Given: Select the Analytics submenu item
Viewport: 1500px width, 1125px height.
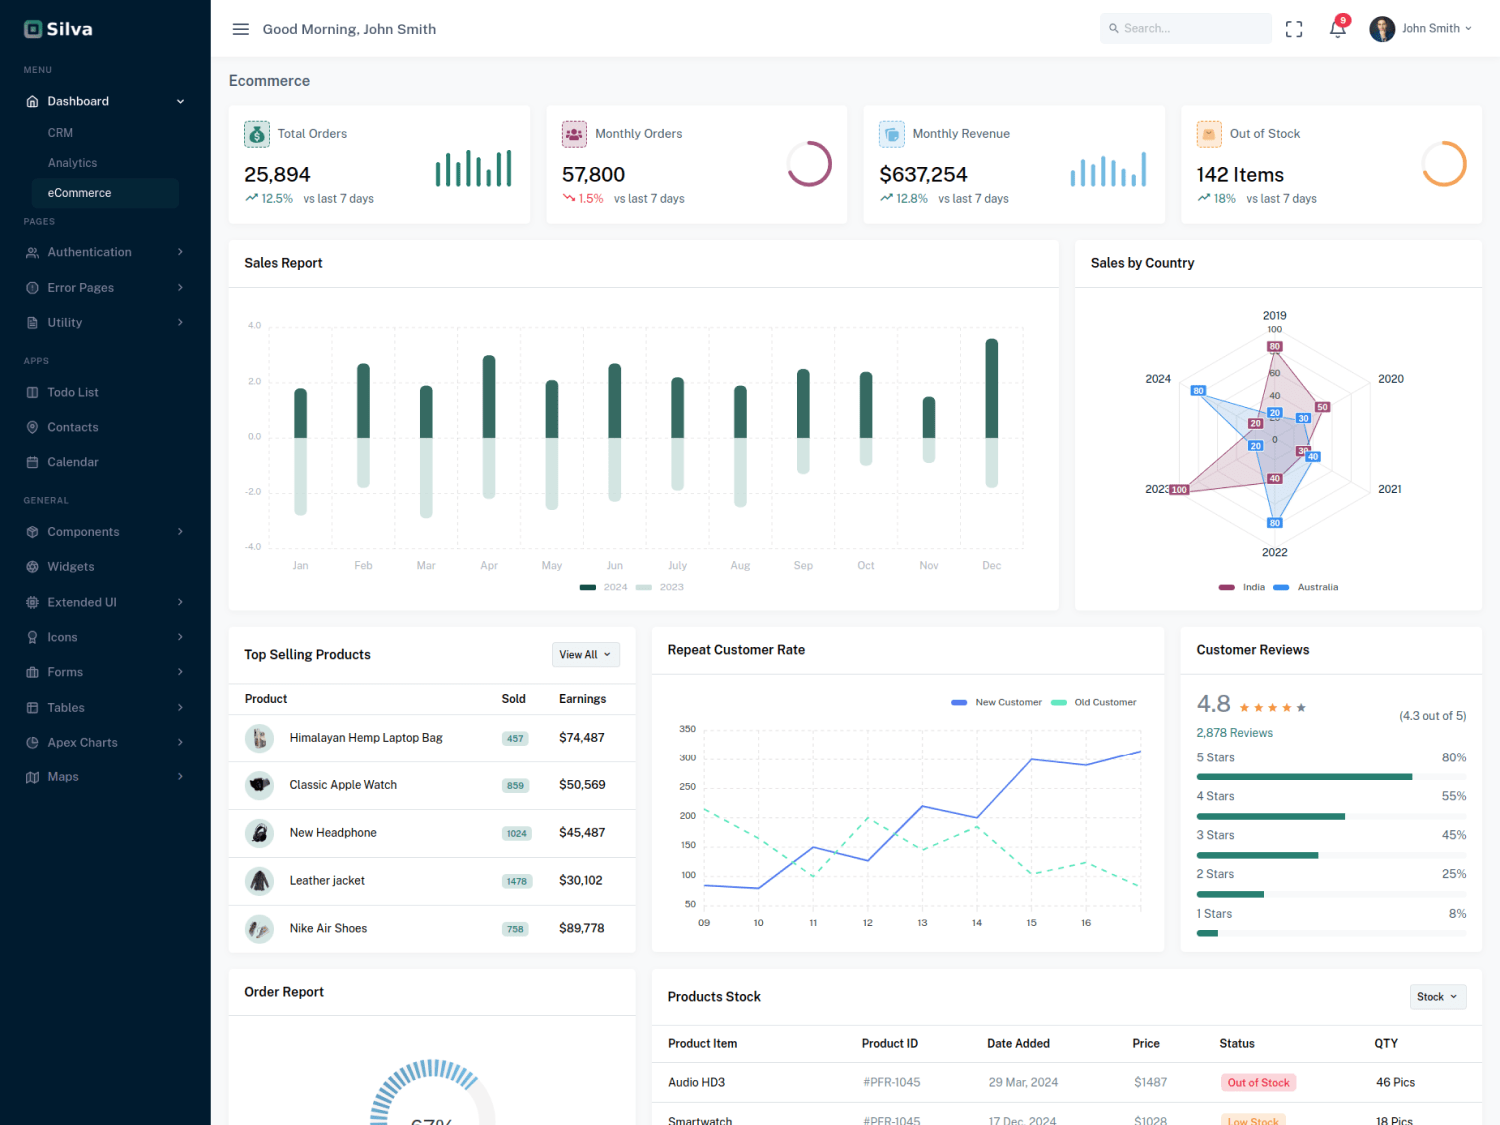Looking at the screenshot, I should point(72,163).
